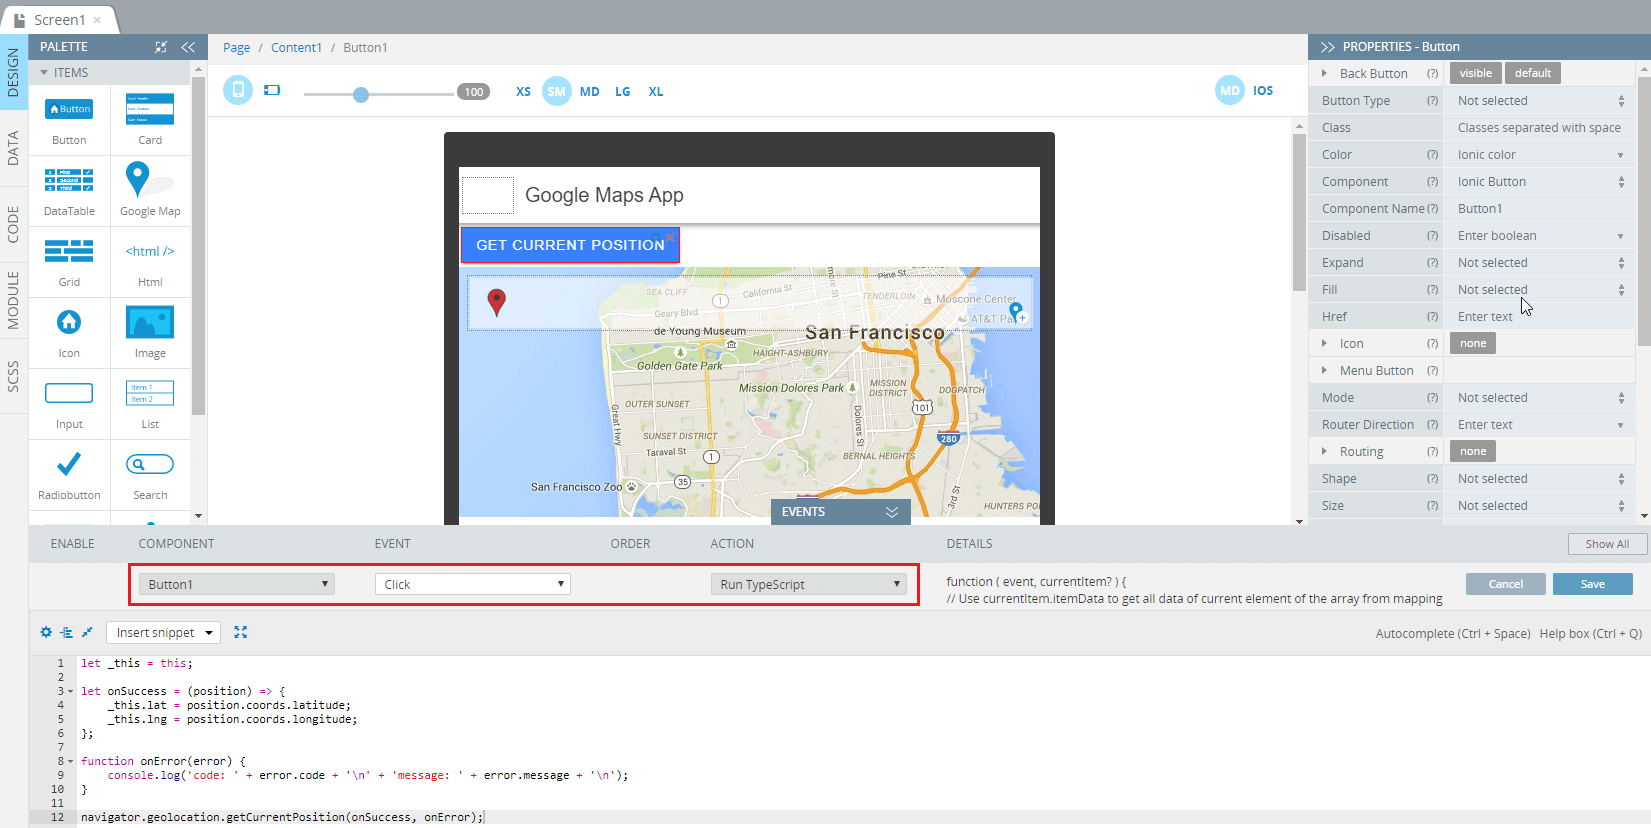Click the zoom slider handle
The height and width of the screenshot is (828, 1651).
361,94
